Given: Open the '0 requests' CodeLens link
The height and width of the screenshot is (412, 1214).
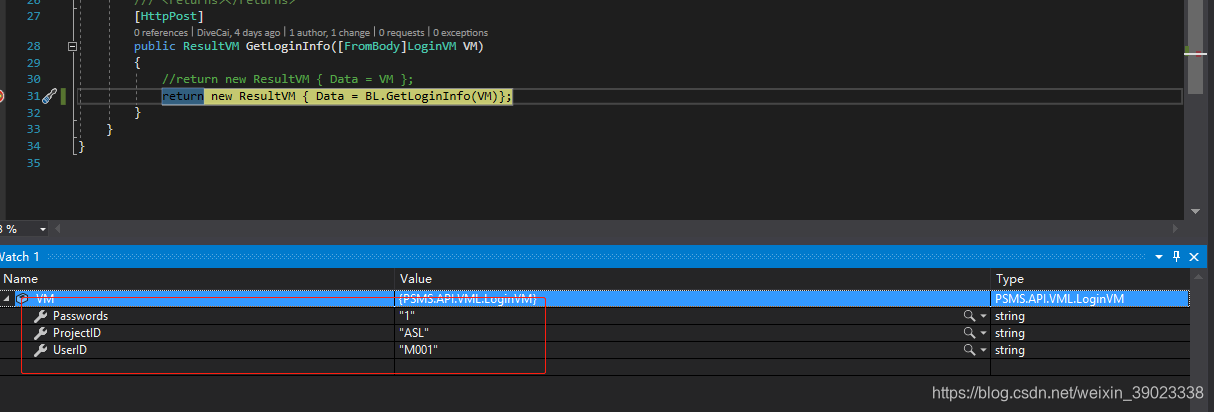Looking at the screenshot, I should [403, 33].
